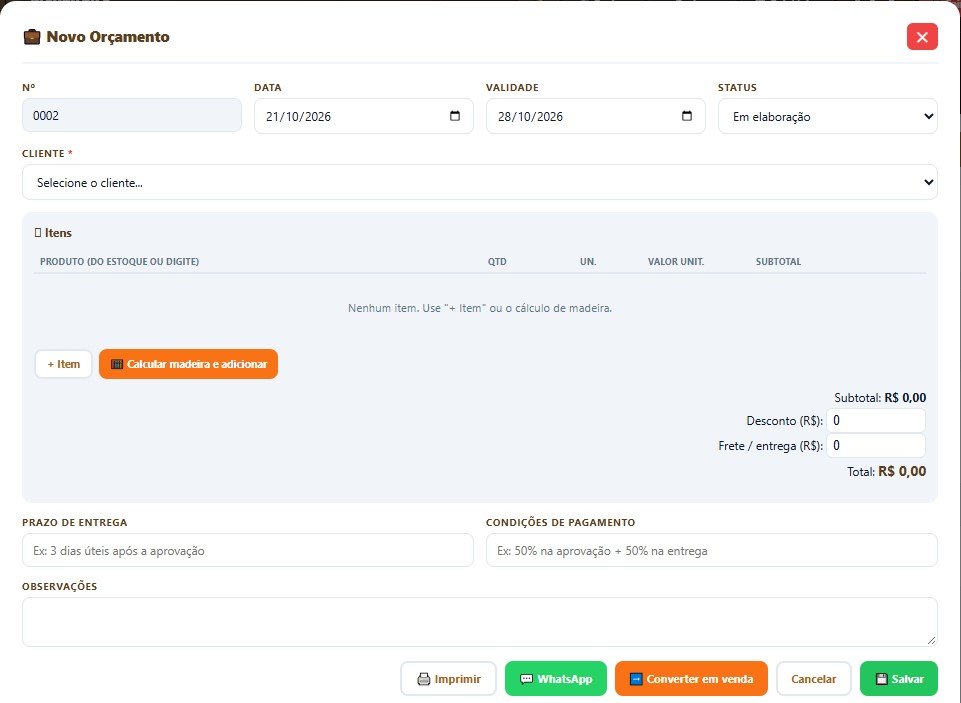Click the Prazo de entrega text field
961x703 pixels.
point(248,550)
